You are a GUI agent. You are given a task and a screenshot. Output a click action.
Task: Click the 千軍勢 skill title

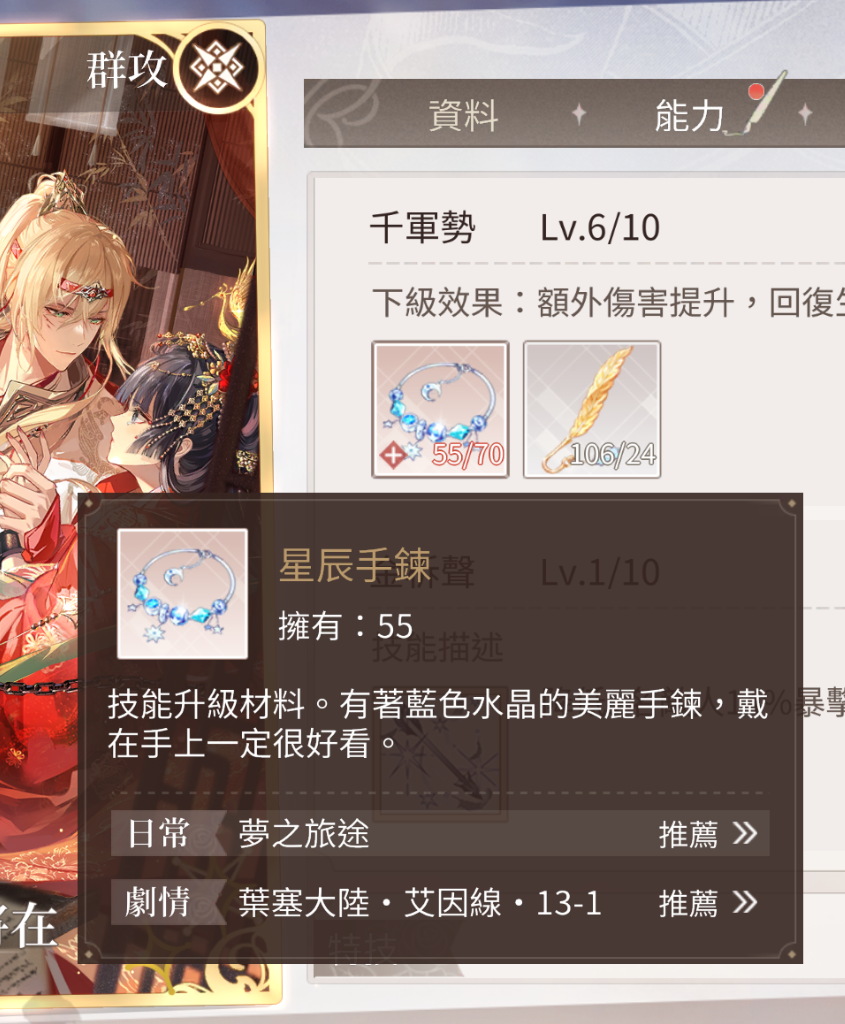(x=422, y=228)
